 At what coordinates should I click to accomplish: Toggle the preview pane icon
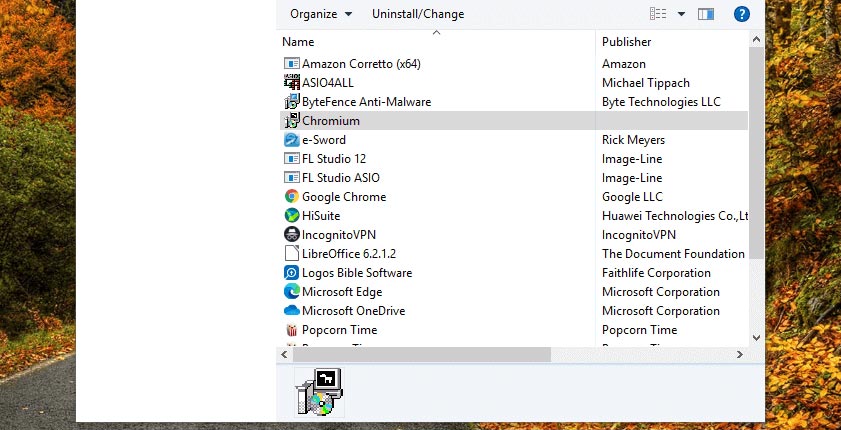pyautogui.click(x=705, y=14)
